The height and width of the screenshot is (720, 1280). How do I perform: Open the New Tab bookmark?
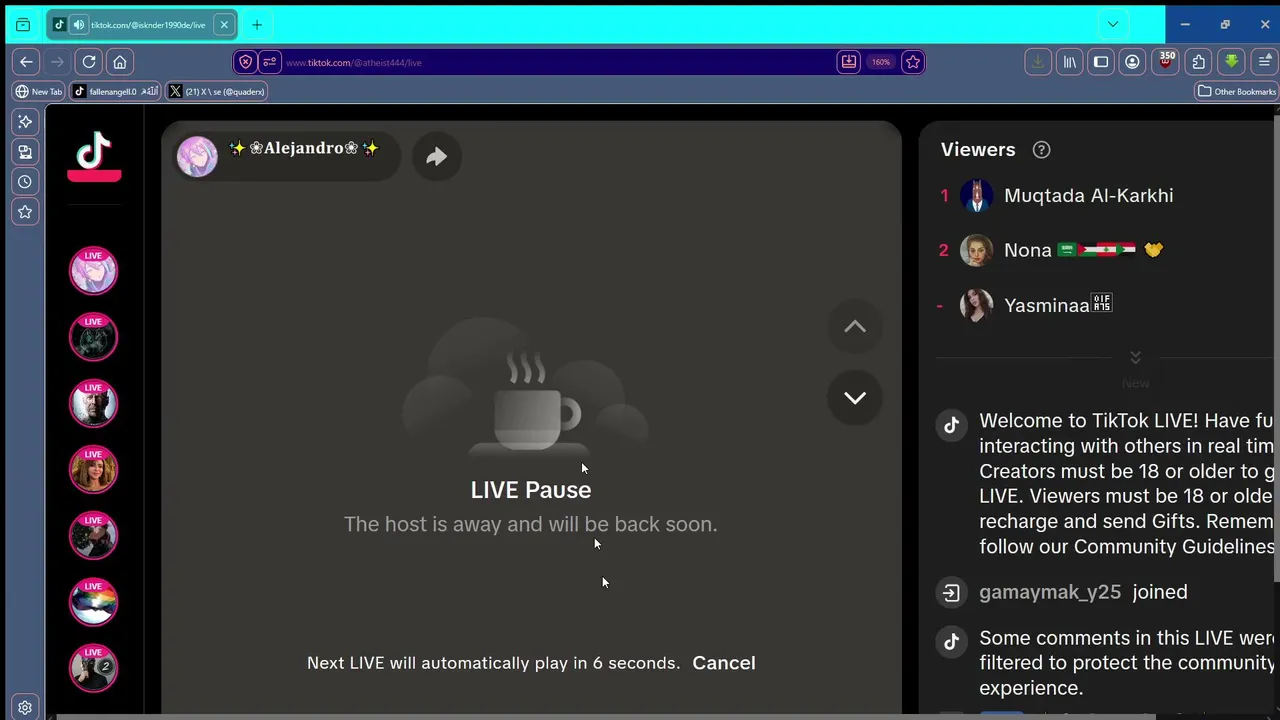39,91
